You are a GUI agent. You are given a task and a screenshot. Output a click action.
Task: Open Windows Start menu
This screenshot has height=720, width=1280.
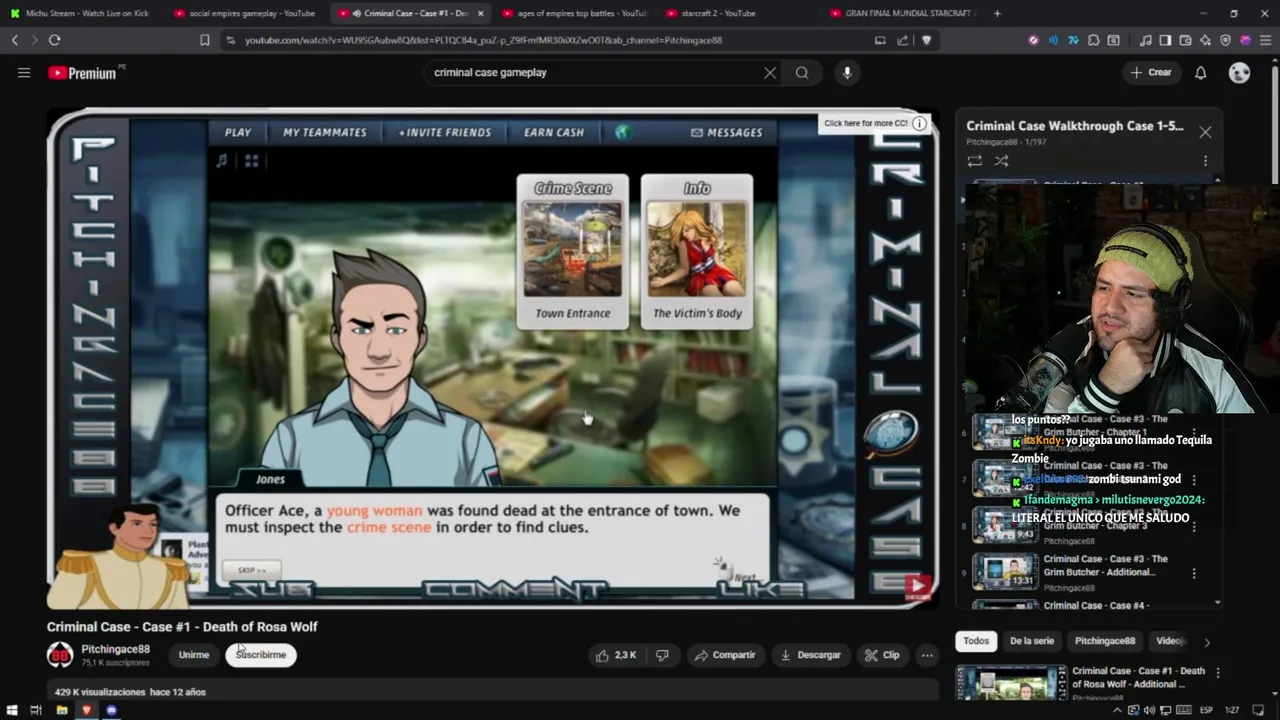coord(10,710)
